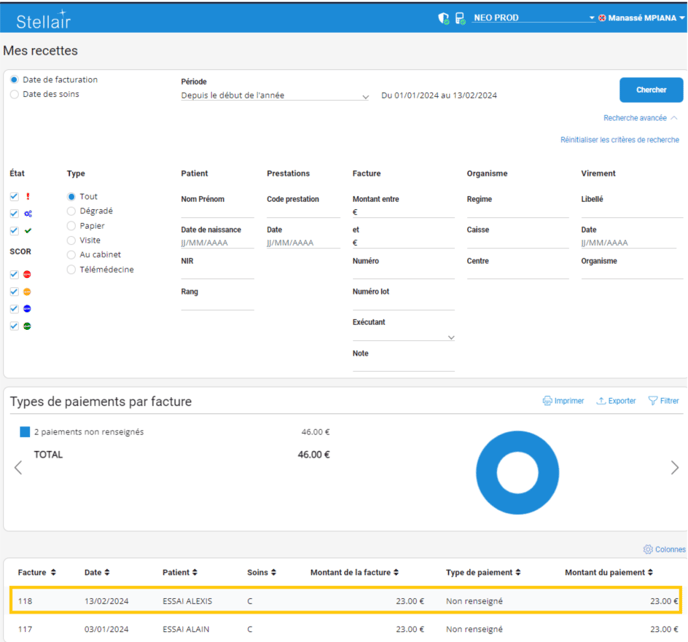
Task: Click the Imprimer printer icon
Action: 547,401
